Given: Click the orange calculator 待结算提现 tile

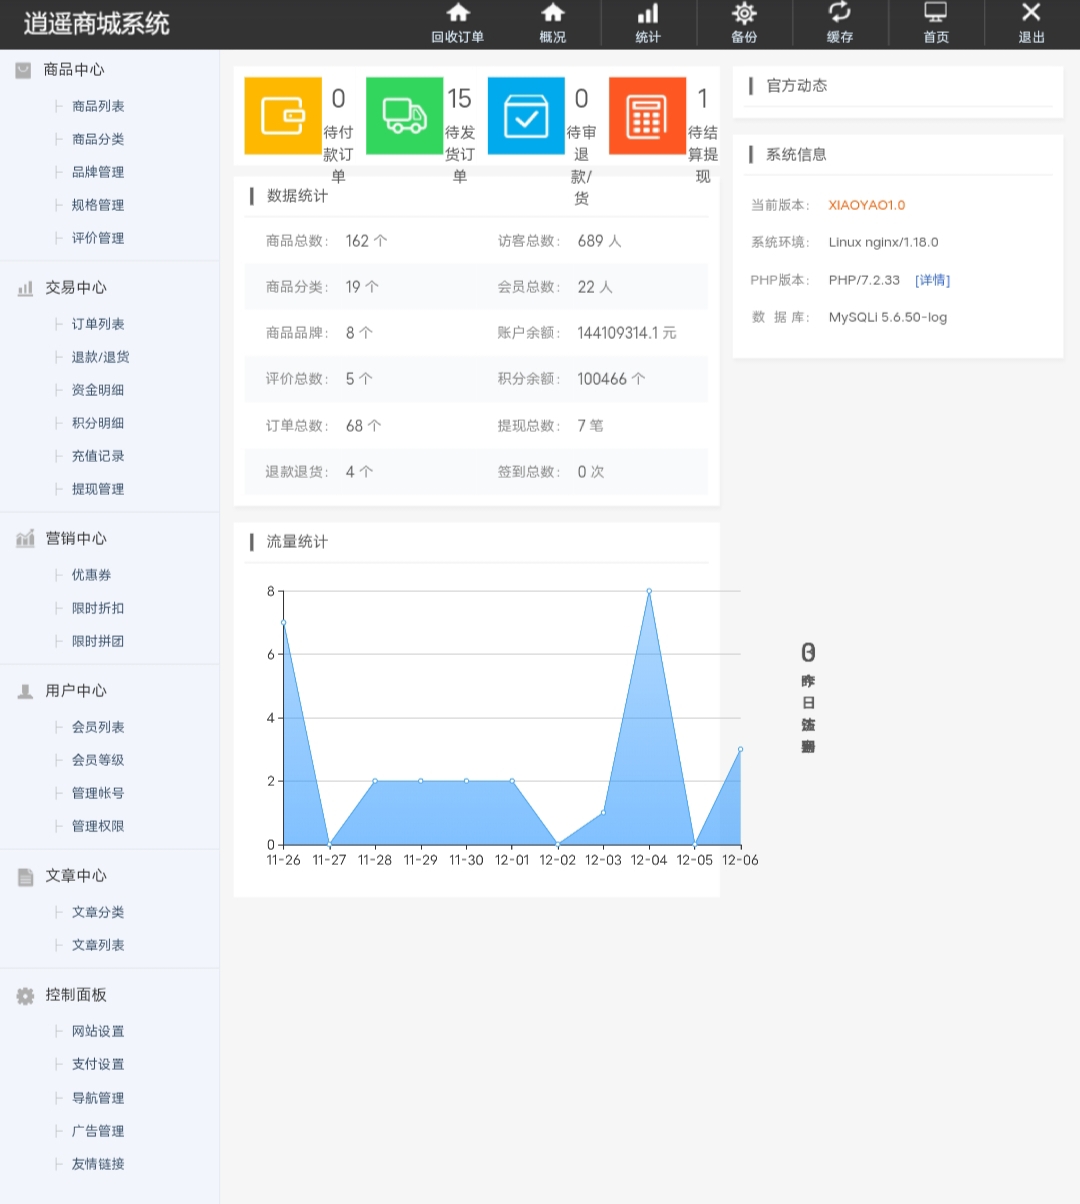Looking at the screenshot, I should pyautogui.click(x=647, y=116).
